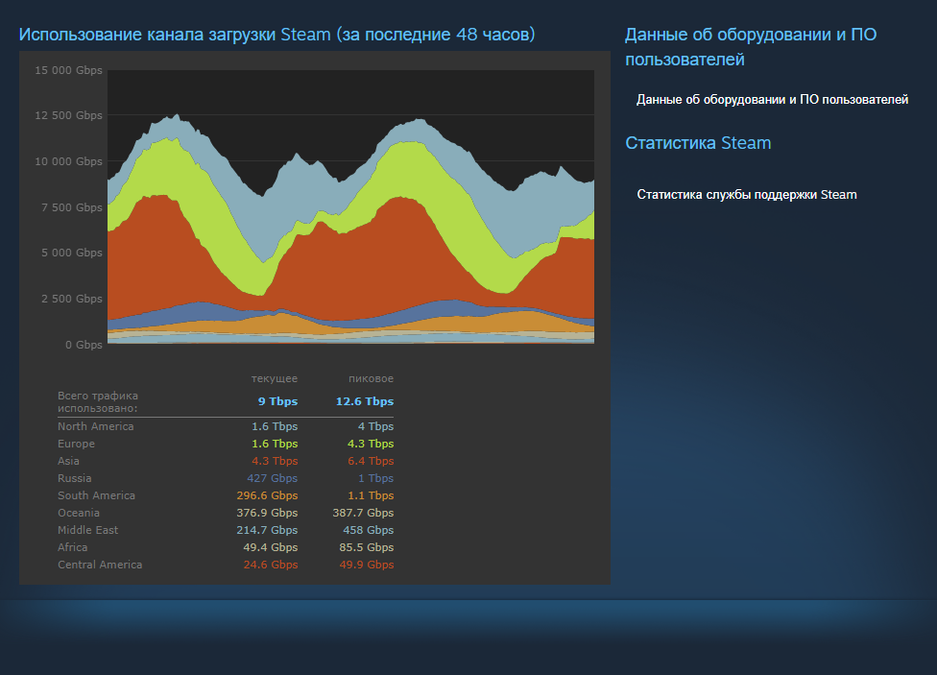Click the 'Всего трафика использовано' label
The width and height of the screenshot is (937, 675).
coord(97,402)
